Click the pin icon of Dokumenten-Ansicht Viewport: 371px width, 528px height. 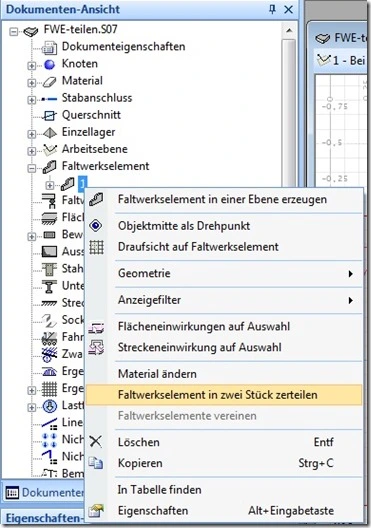(x=272, y=9)
